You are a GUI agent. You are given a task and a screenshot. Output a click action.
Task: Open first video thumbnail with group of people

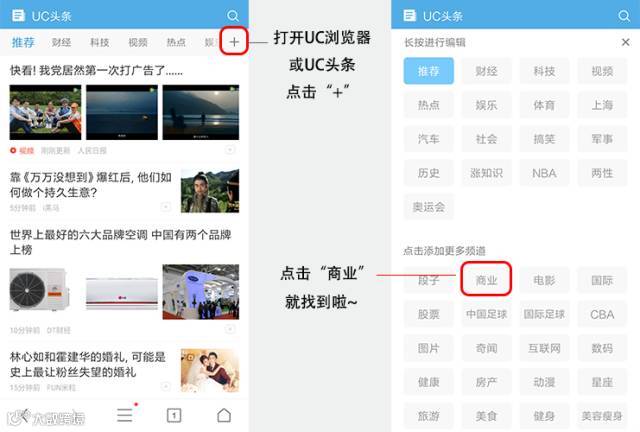45,112
